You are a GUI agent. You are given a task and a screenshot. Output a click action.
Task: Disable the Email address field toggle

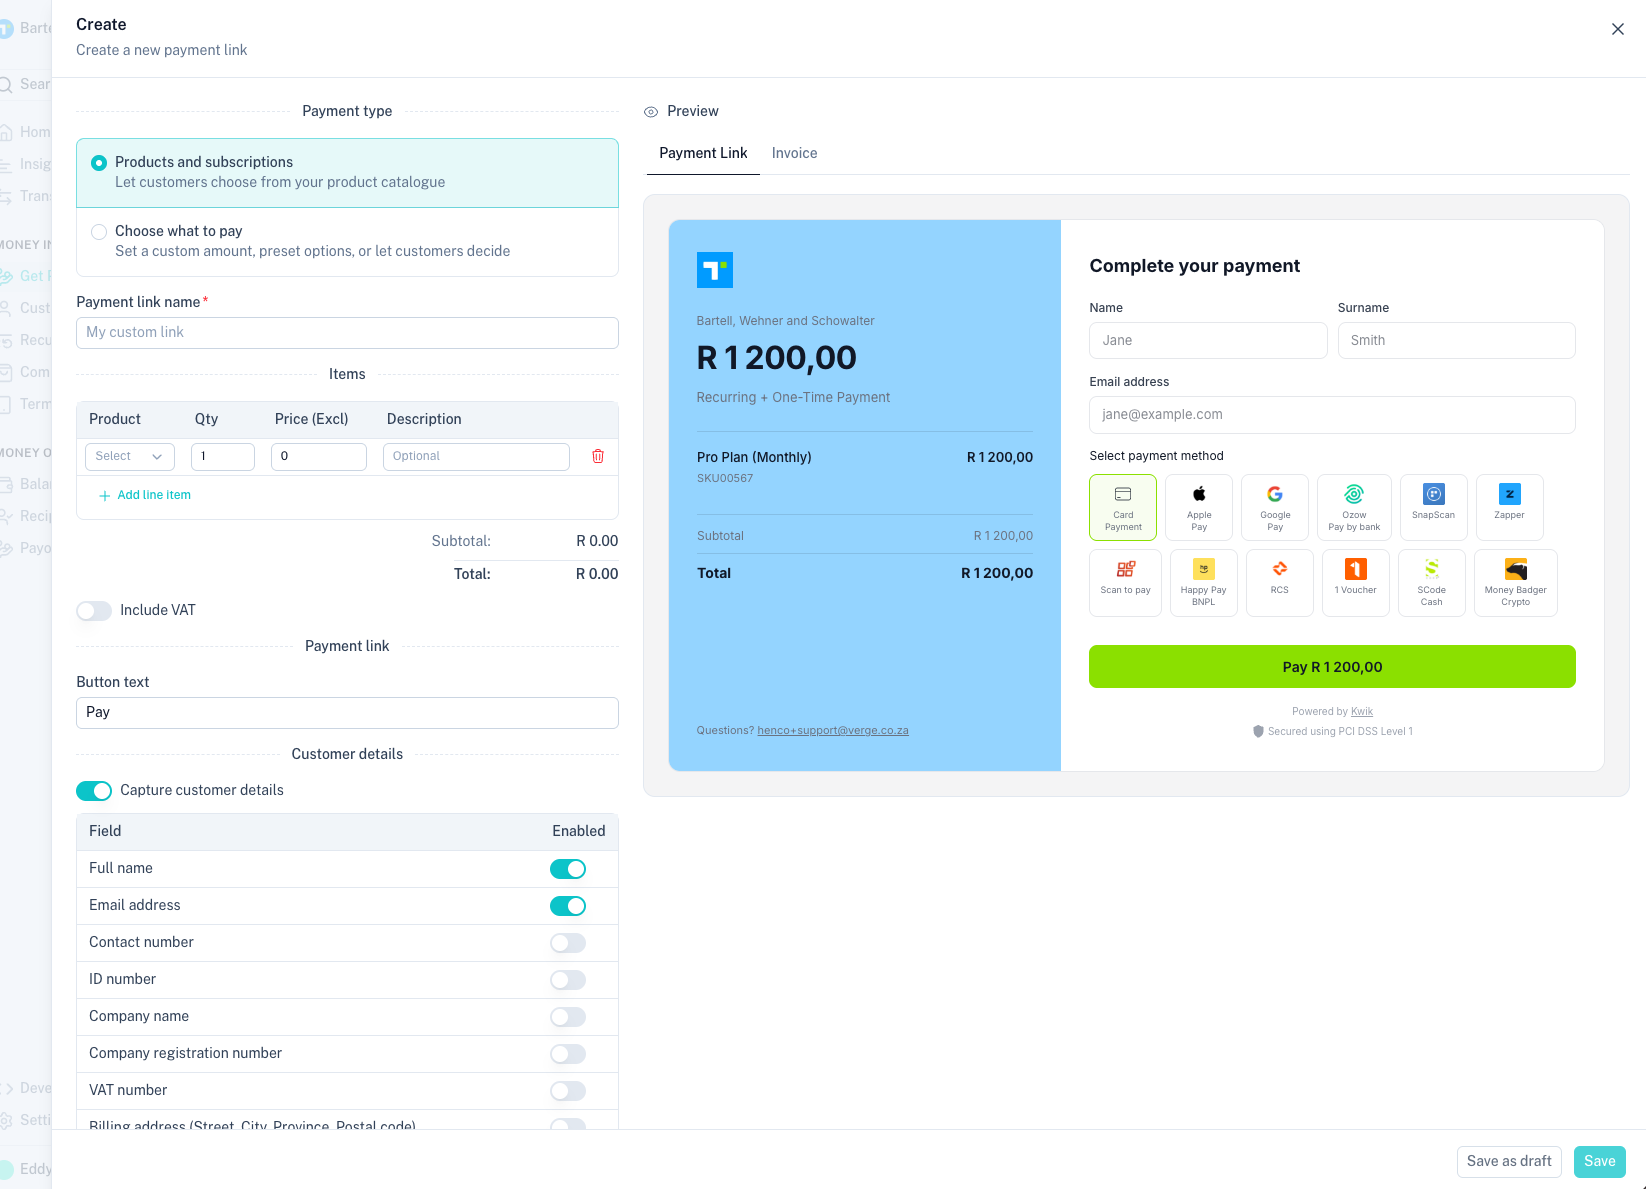point(568,906)
